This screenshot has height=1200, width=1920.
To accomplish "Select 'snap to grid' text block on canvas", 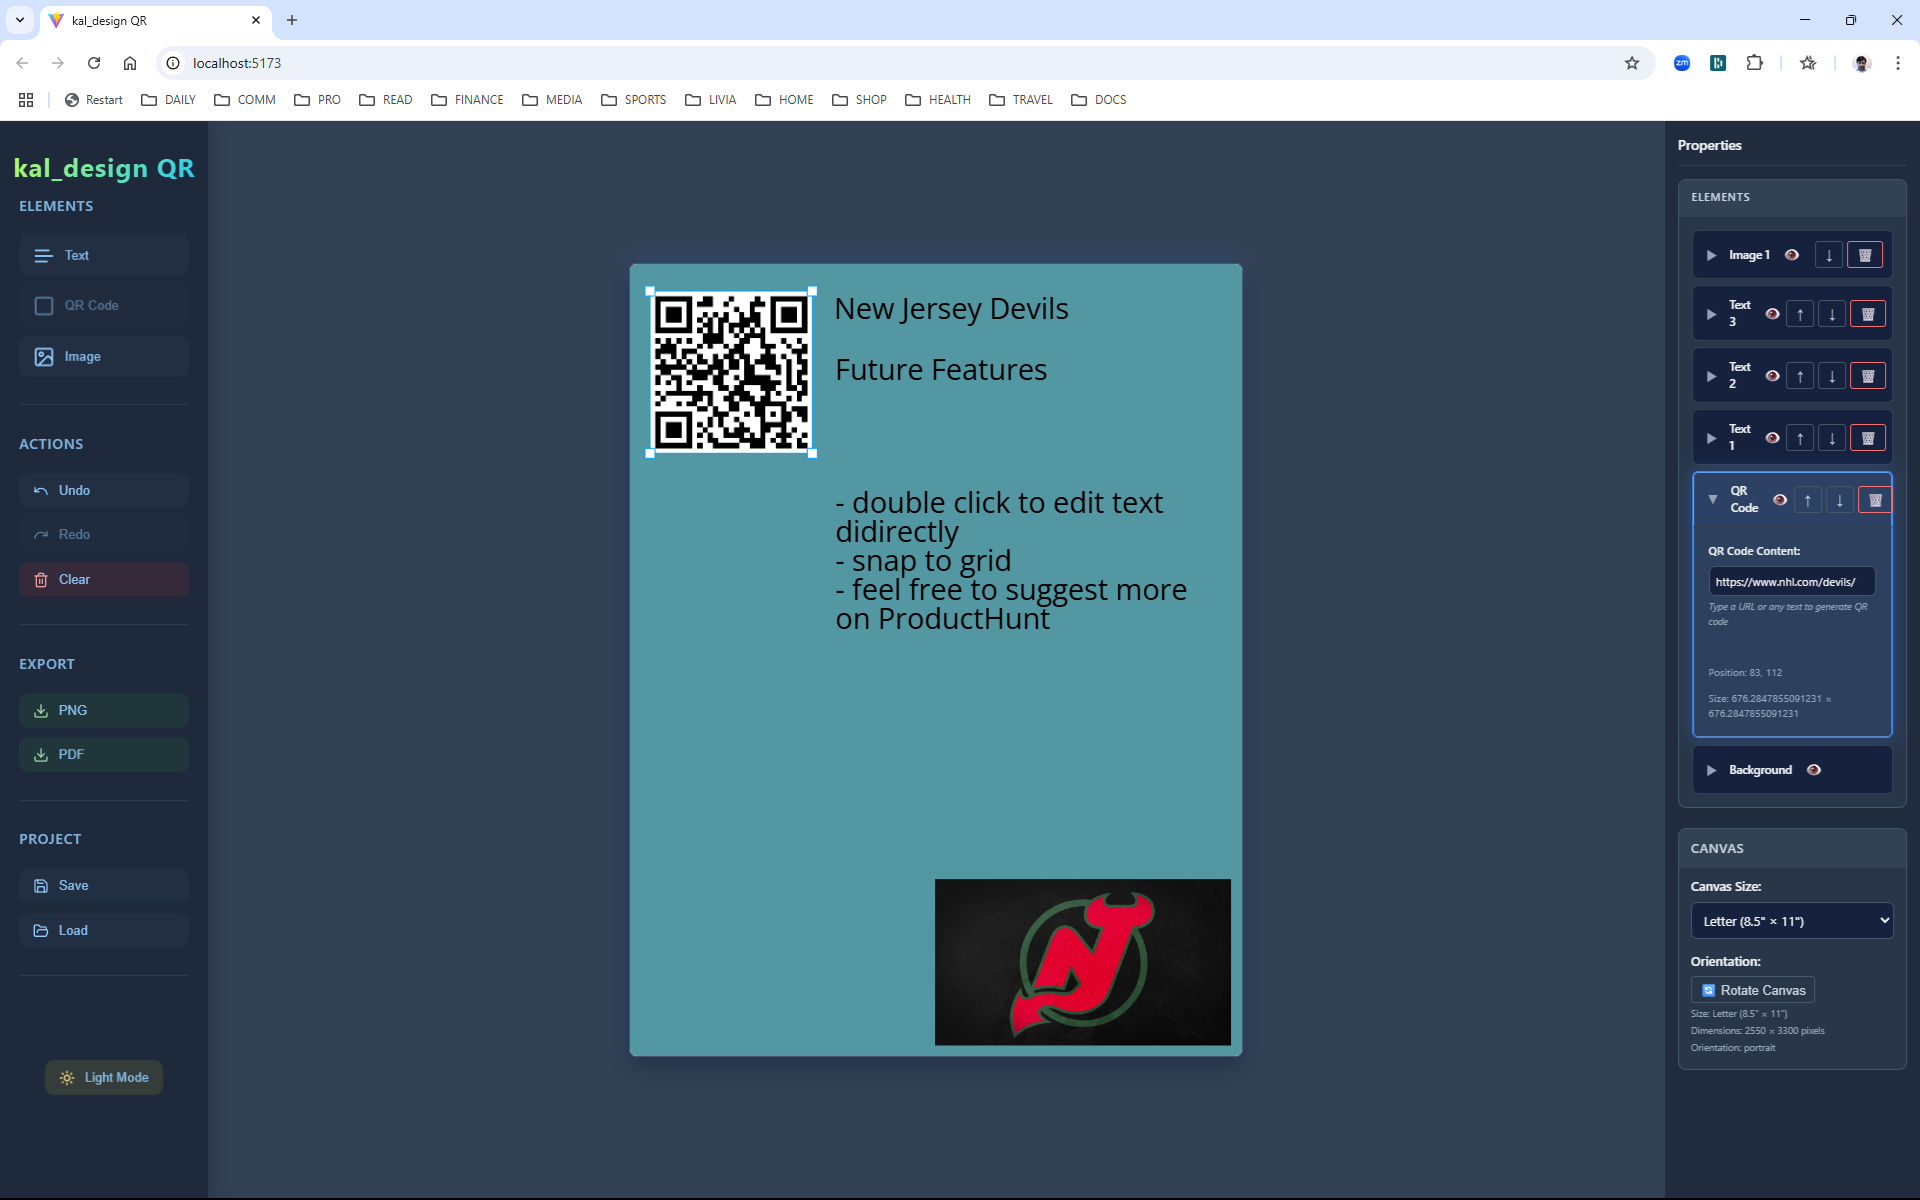I will pyautogui.click(x=1011, y=561).
